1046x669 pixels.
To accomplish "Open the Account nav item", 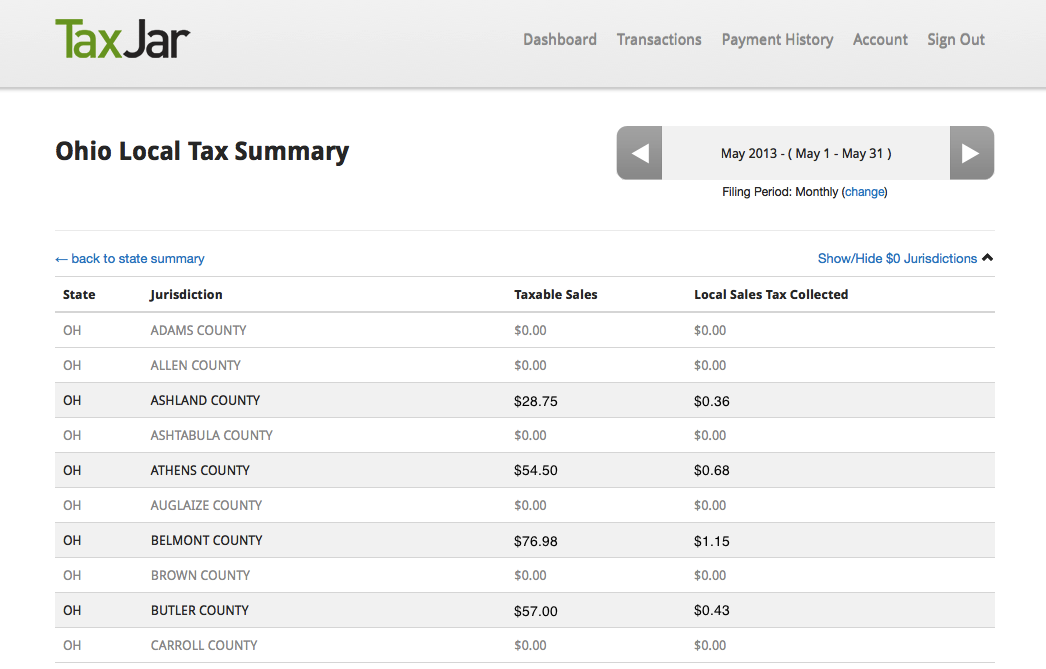I will coord(880,39).
